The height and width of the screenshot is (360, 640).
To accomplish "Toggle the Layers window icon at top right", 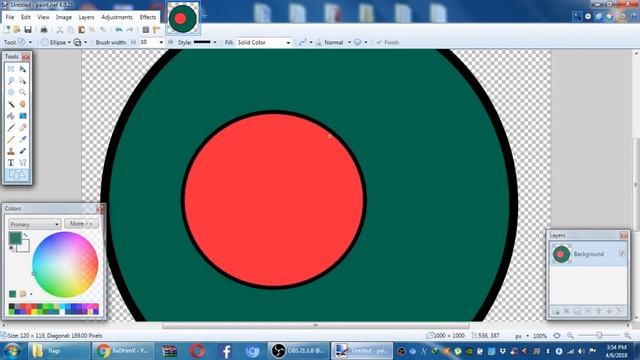I will pos(599,16).
